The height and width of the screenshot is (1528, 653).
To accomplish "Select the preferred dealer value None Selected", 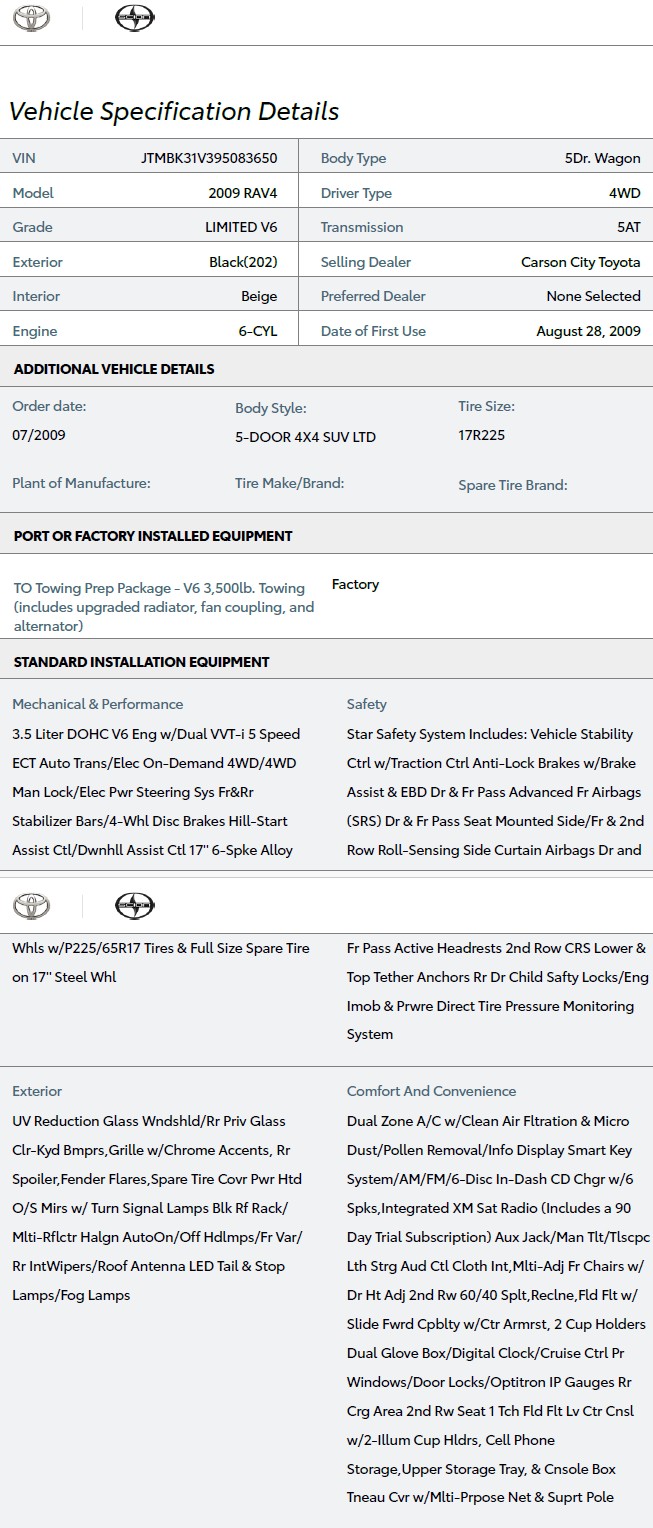I will point(593,296).
